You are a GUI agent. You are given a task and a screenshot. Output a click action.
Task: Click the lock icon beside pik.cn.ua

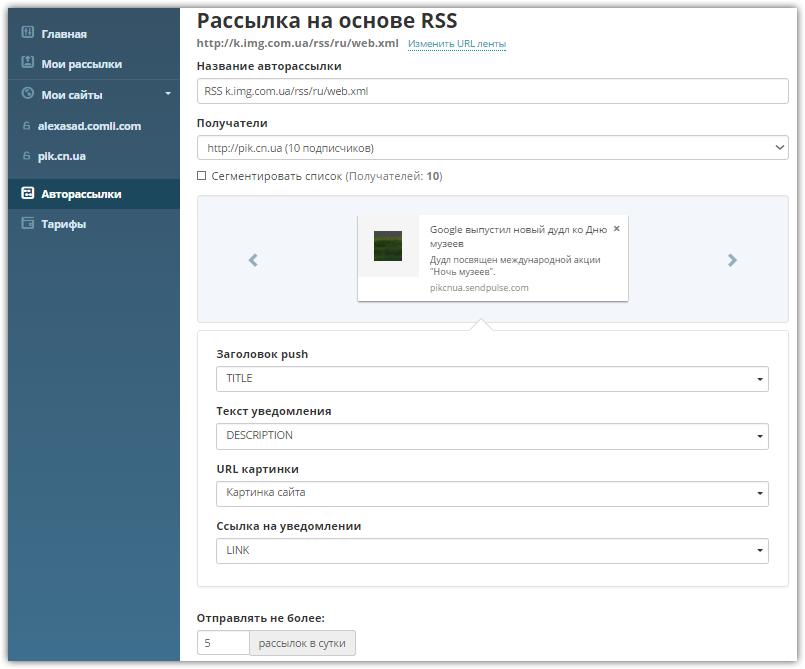point(27,156)
